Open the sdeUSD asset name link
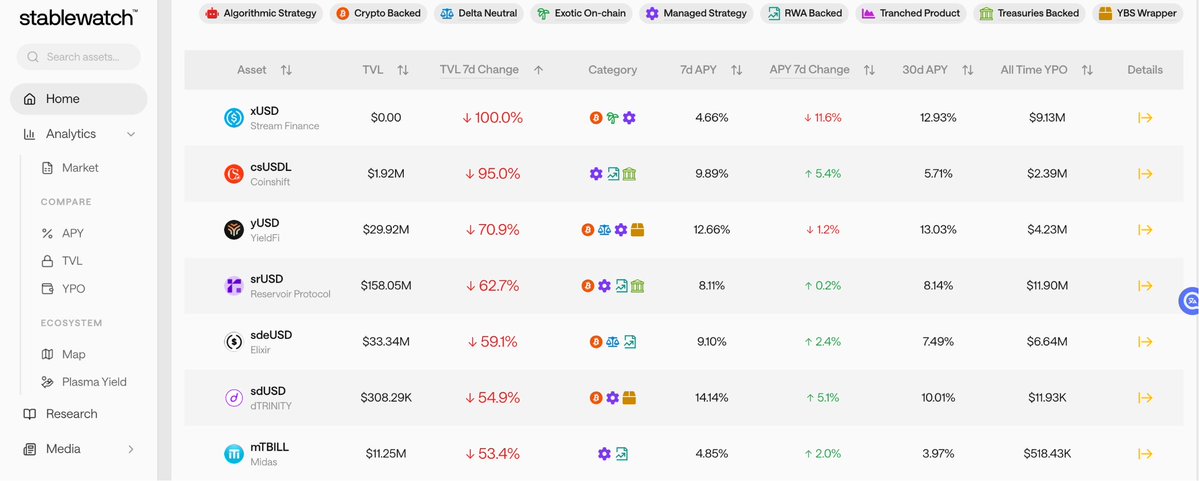This screenshot has height=481, width=1199. pyautogui.click(x=271, y=335)
